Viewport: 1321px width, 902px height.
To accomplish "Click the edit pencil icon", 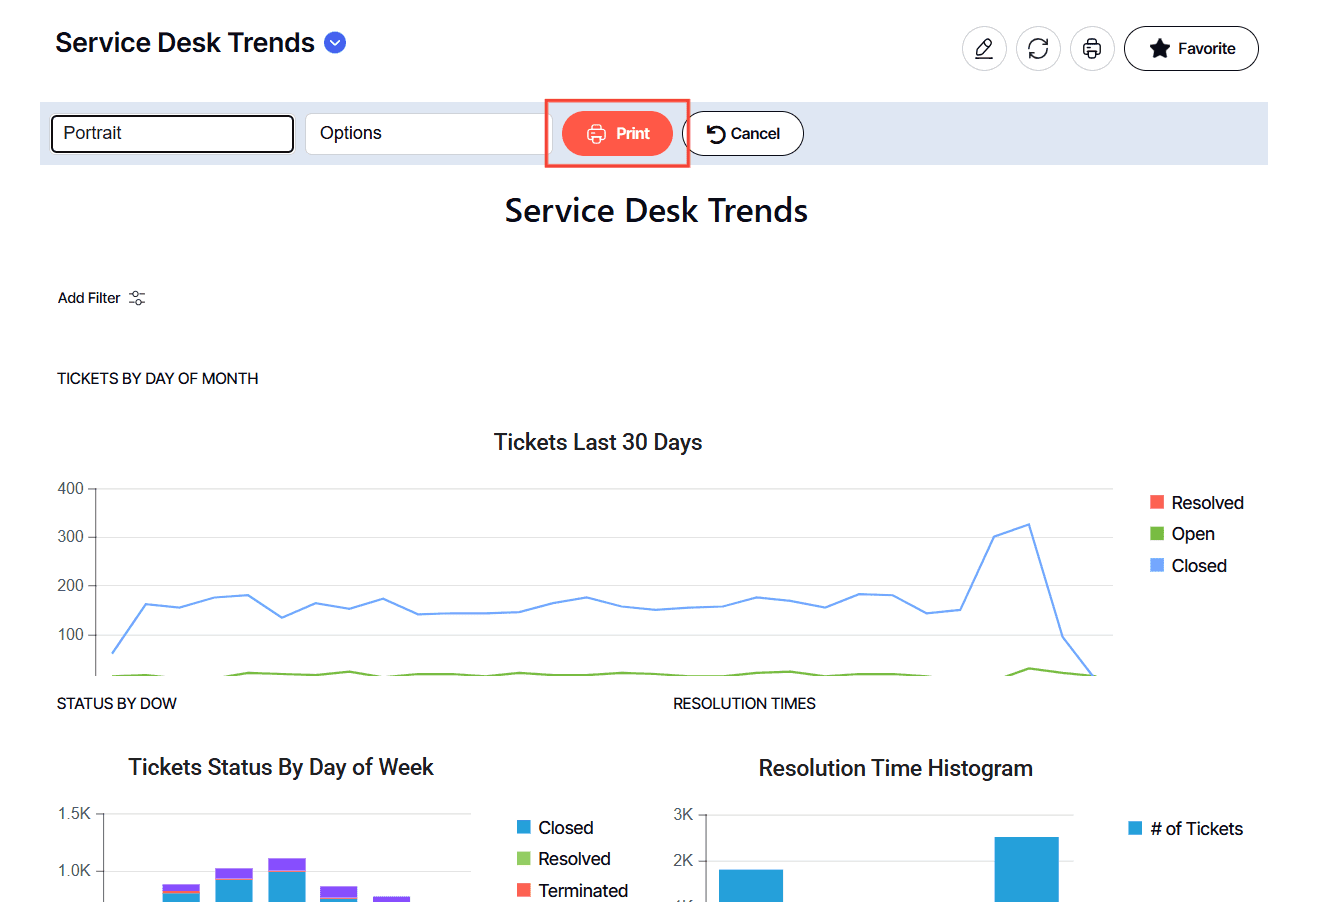I will 984,48.
